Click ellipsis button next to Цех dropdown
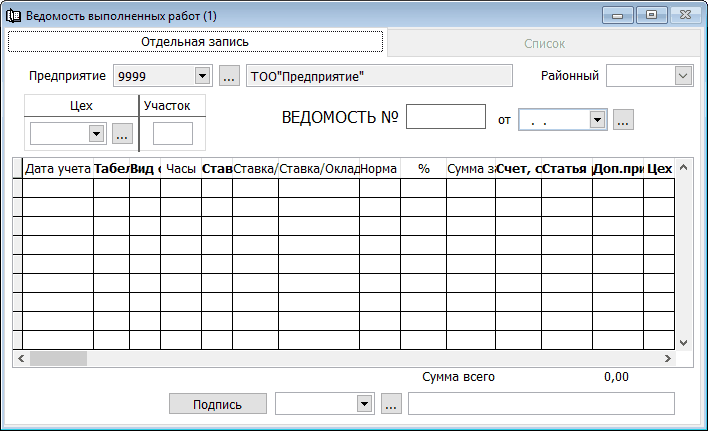Screen dimensions: 708x431 [x=122, y=133]
